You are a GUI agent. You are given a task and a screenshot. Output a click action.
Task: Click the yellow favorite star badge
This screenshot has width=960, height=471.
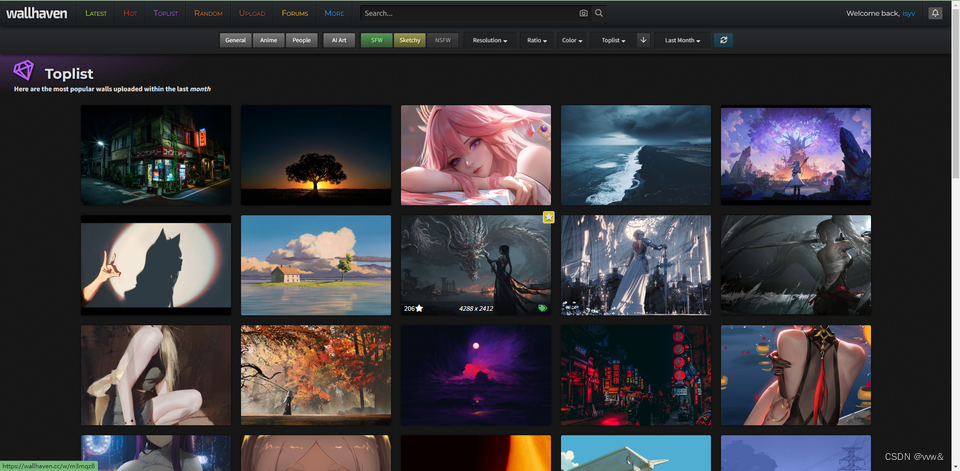[549, 217]
